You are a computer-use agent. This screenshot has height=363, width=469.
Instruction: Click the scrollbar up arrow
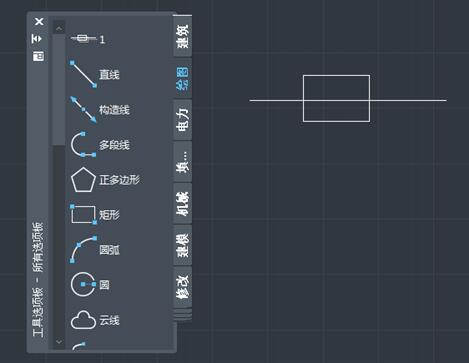(59, 29)
